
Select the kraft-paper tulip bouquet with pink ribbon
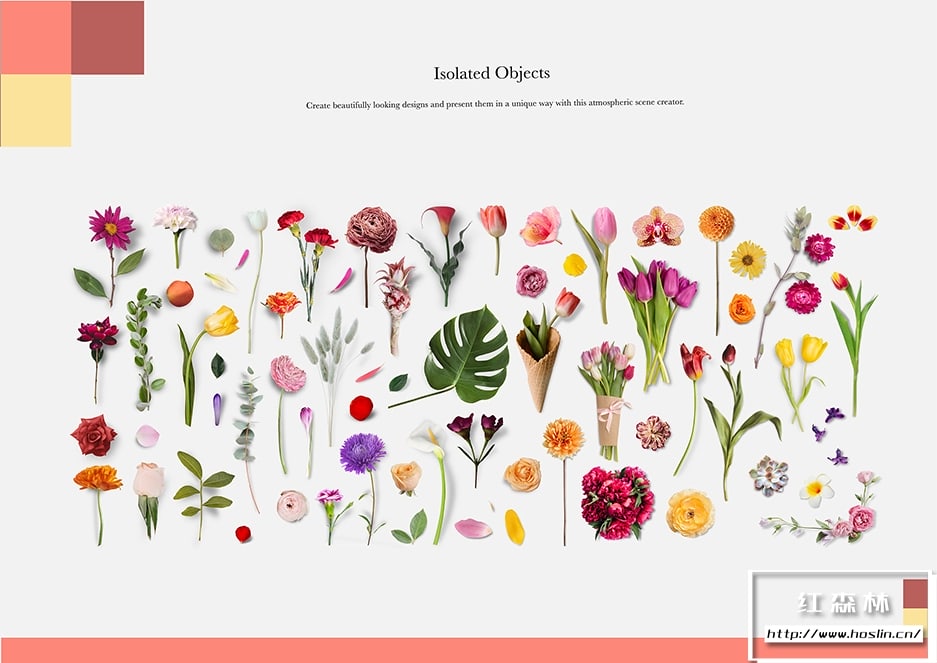tap(607, 399)
